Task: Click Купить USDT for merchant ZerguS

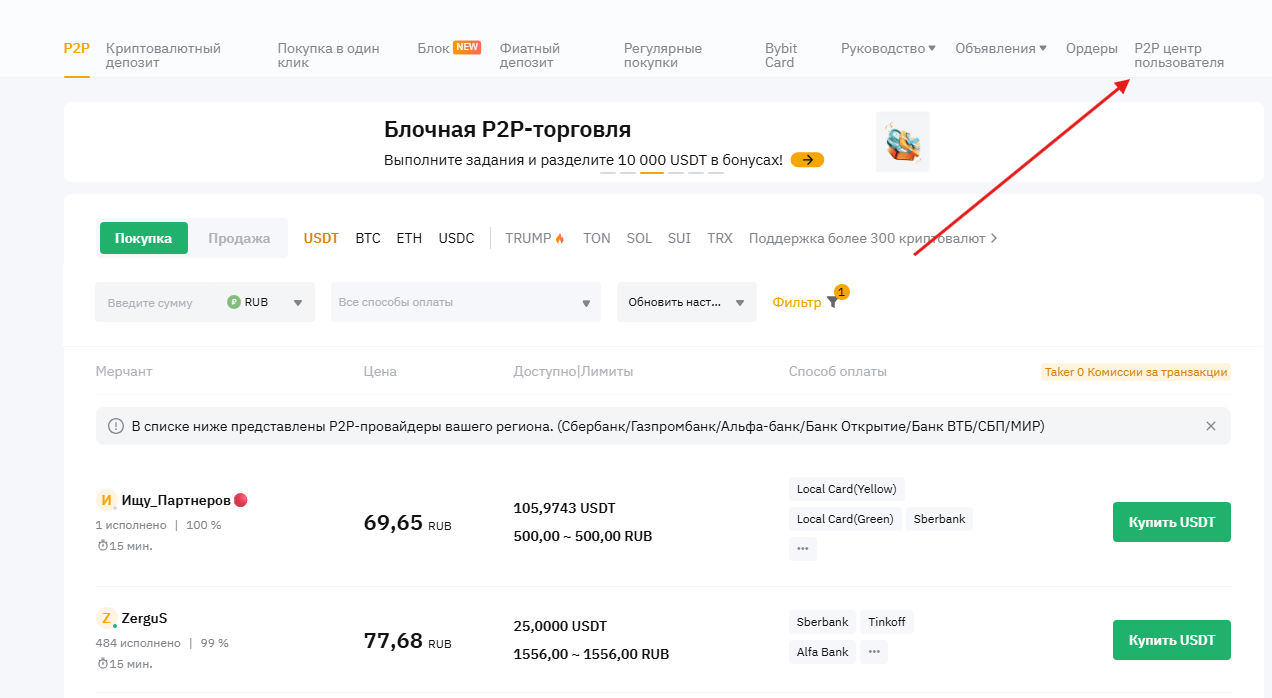Action: tap(1171, 640)
